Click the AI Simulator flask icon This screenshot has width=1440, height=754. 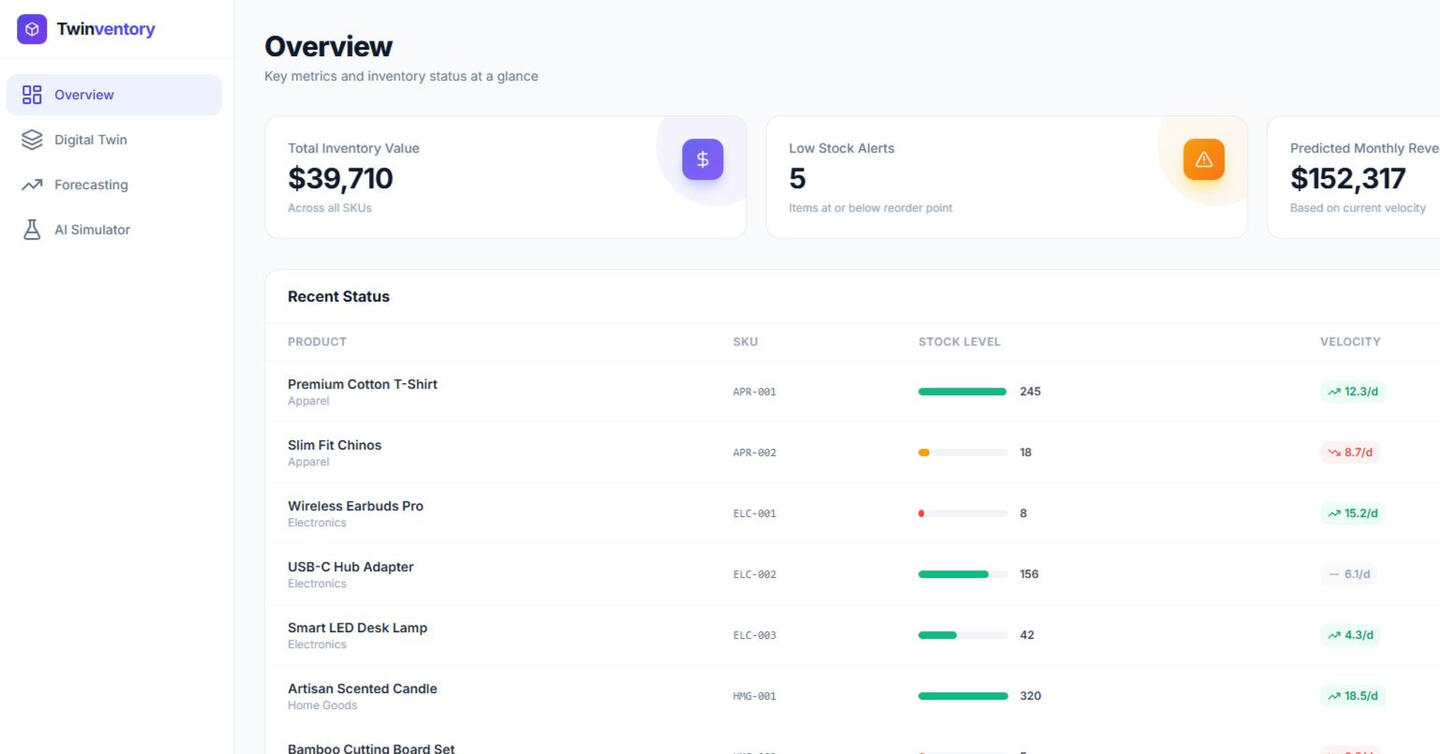click(x=32, y=230)
